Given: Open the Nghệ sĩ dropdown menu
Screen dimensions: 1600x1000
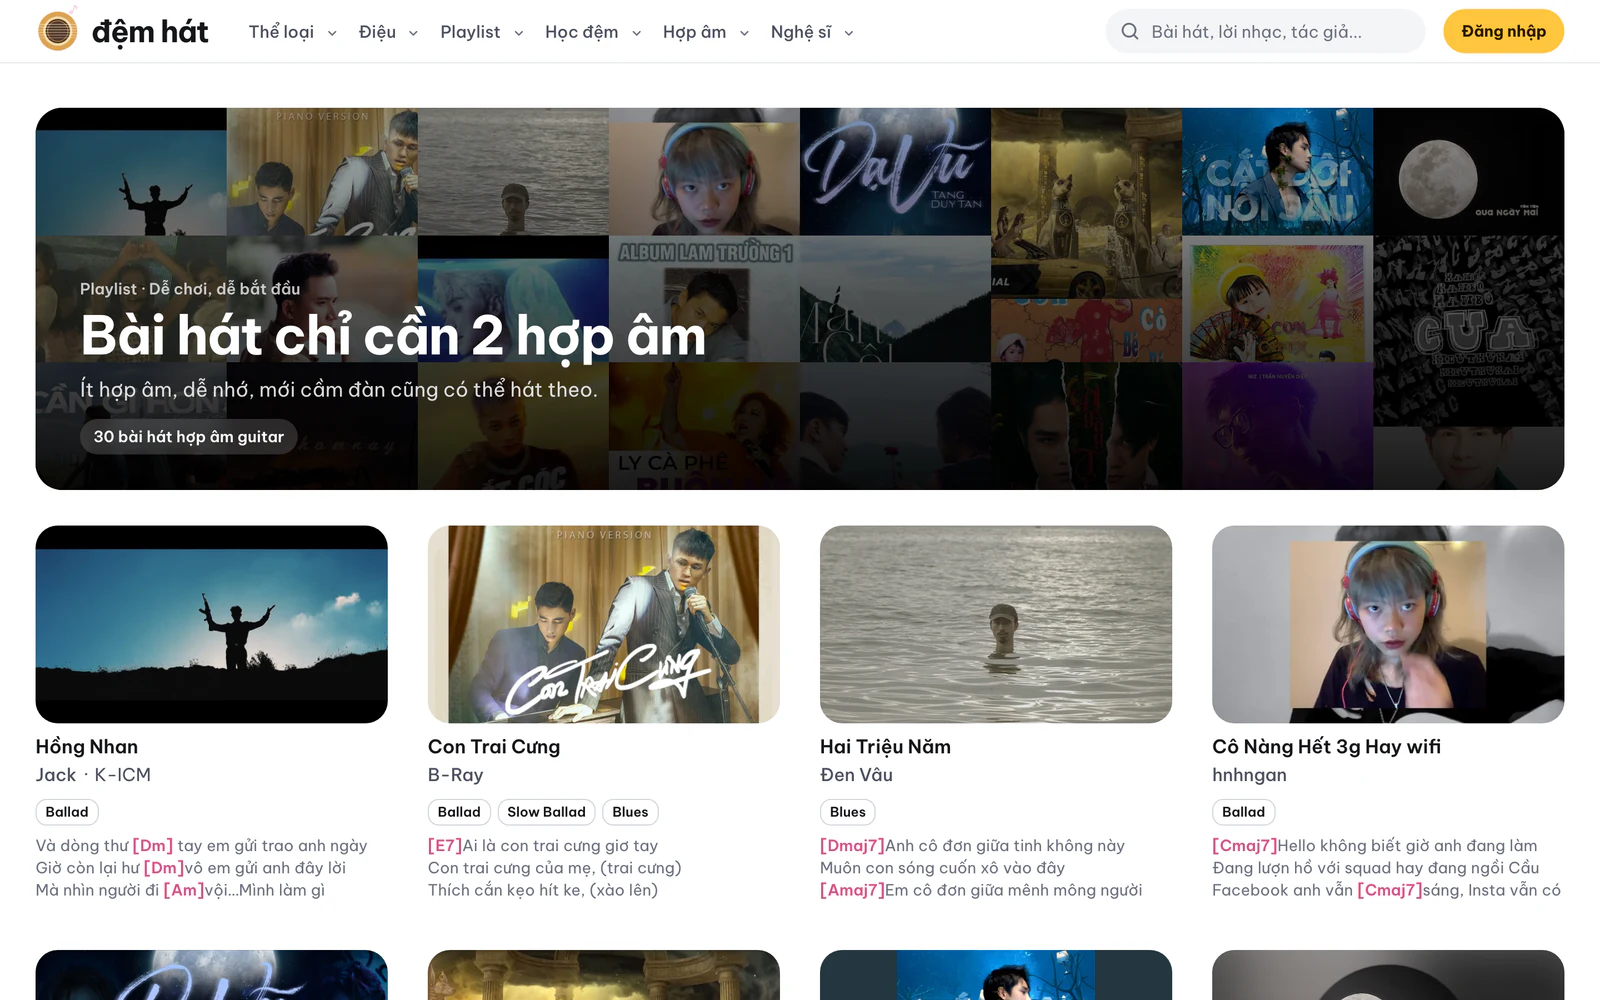Looking at the screenshot, I should [x=812, y=32].
